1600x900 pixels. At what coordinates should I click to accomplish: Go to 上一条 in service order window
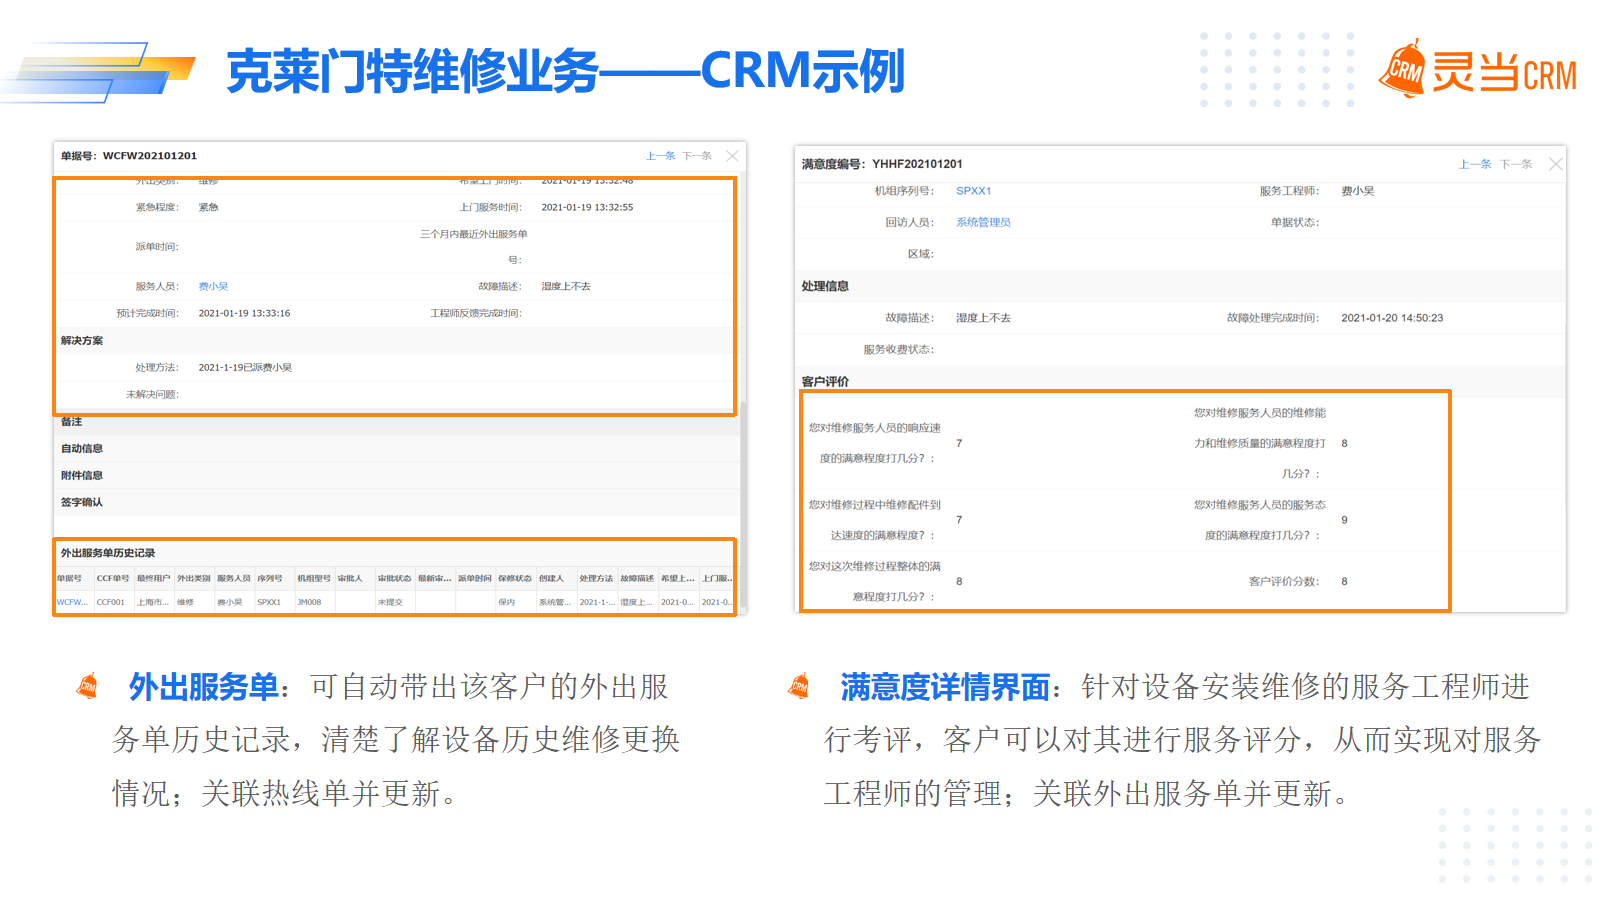pos(660,156)
